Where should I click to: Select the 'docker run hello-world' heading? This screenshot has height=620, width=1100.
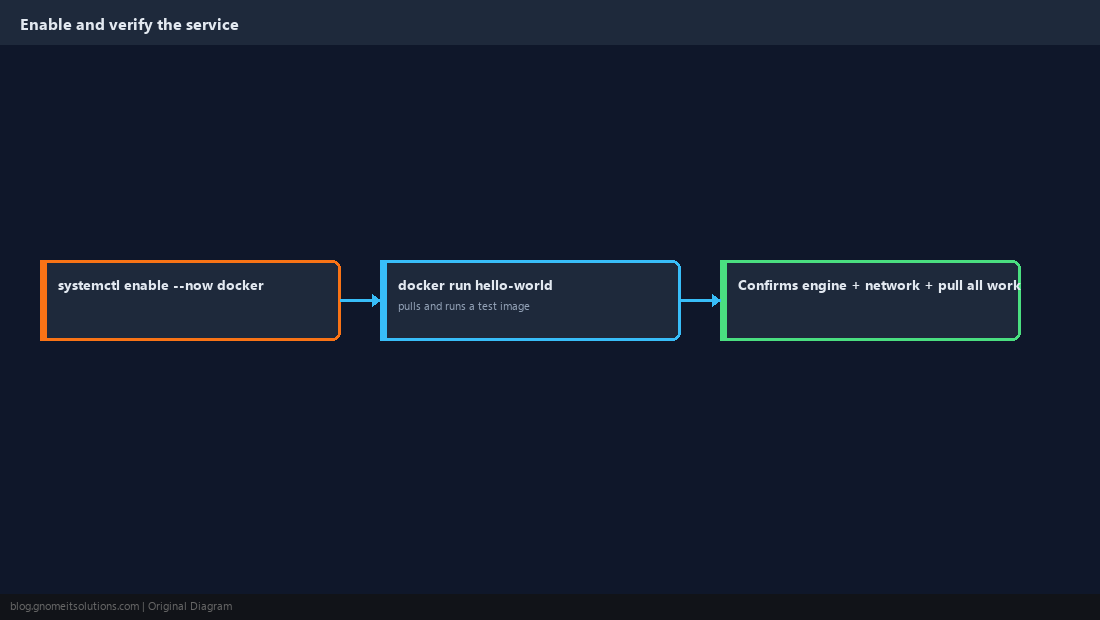click(475, 285)
